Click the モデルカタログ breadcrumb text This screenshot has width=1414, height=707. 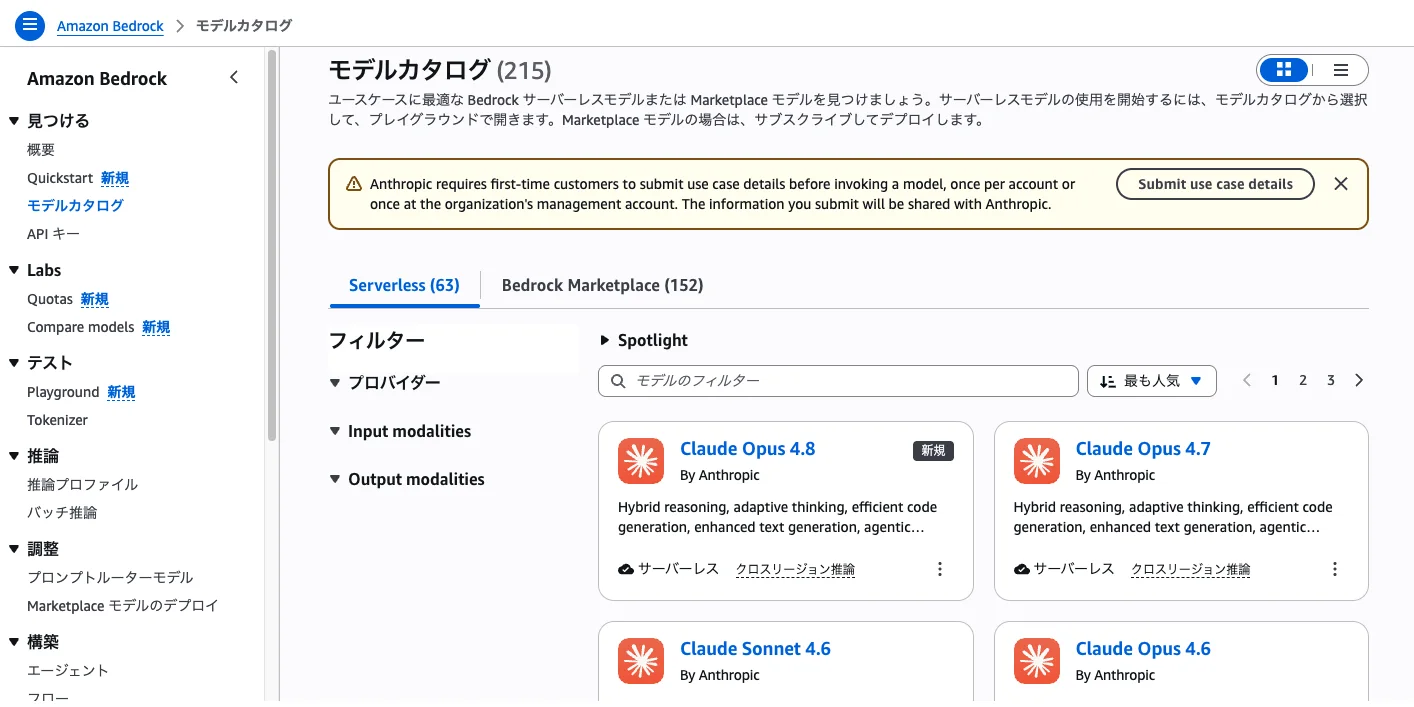tap(243, 26)
